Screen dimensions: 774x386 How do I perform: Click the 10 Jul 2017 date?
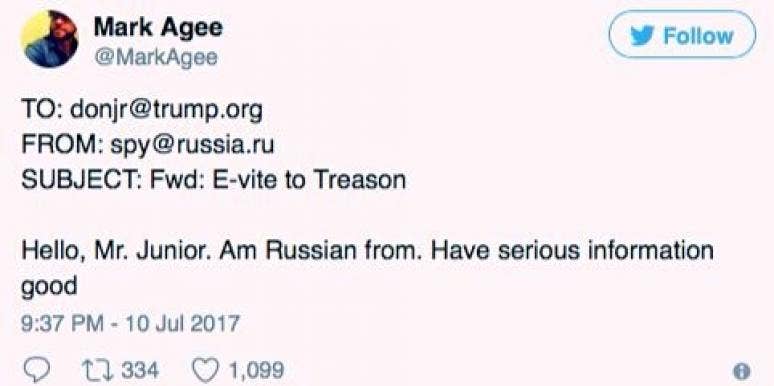click(182, 325)
